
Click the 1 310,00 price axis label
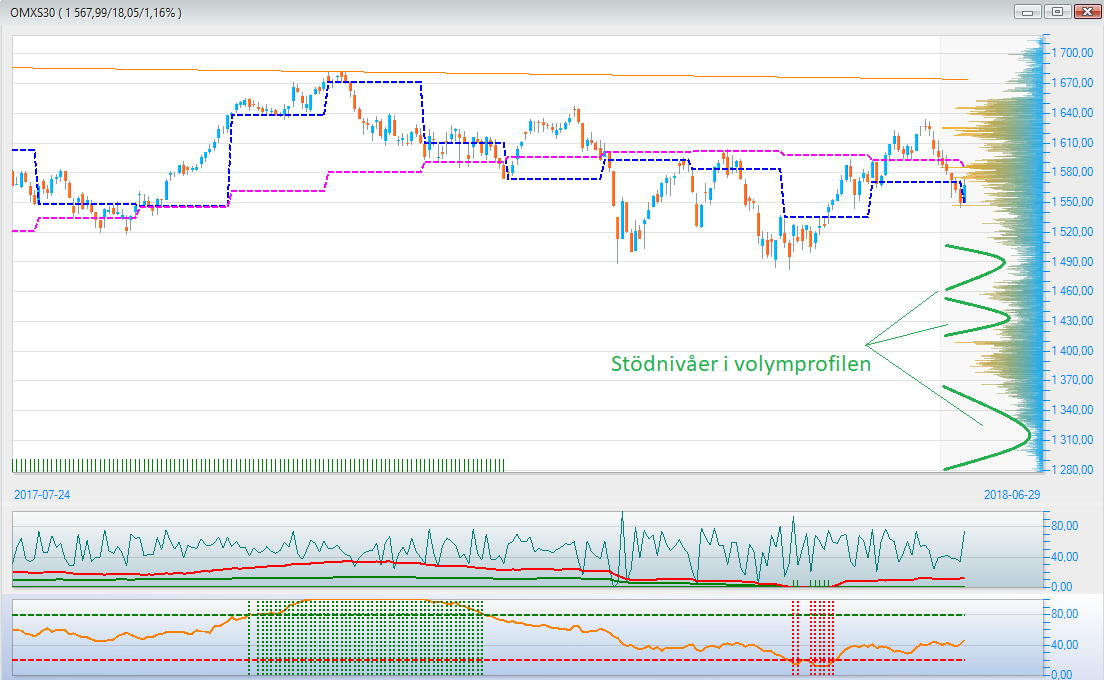pos(1073,440)
